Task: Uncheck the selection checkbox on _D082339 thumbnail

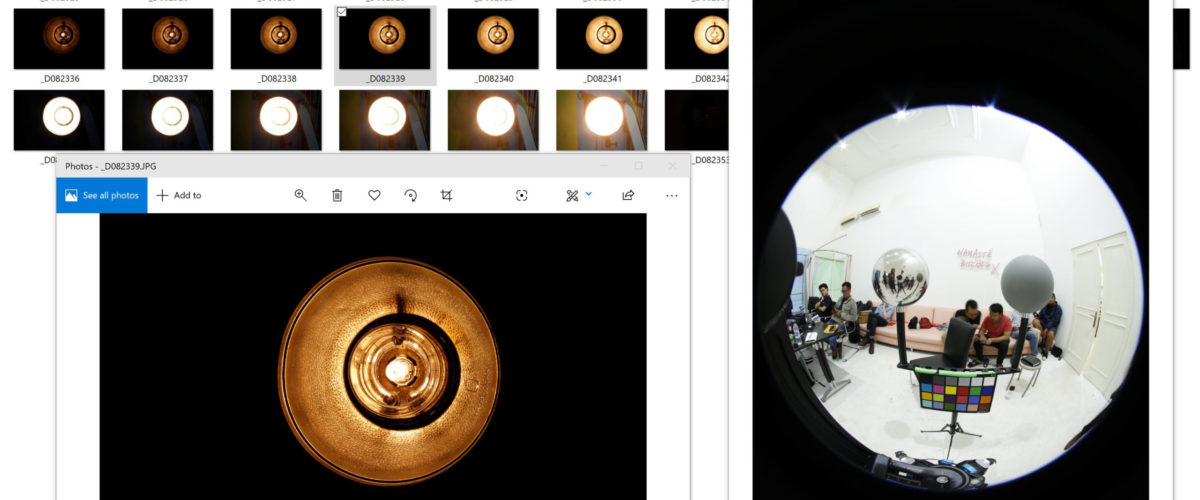Action: pos(342,12)
